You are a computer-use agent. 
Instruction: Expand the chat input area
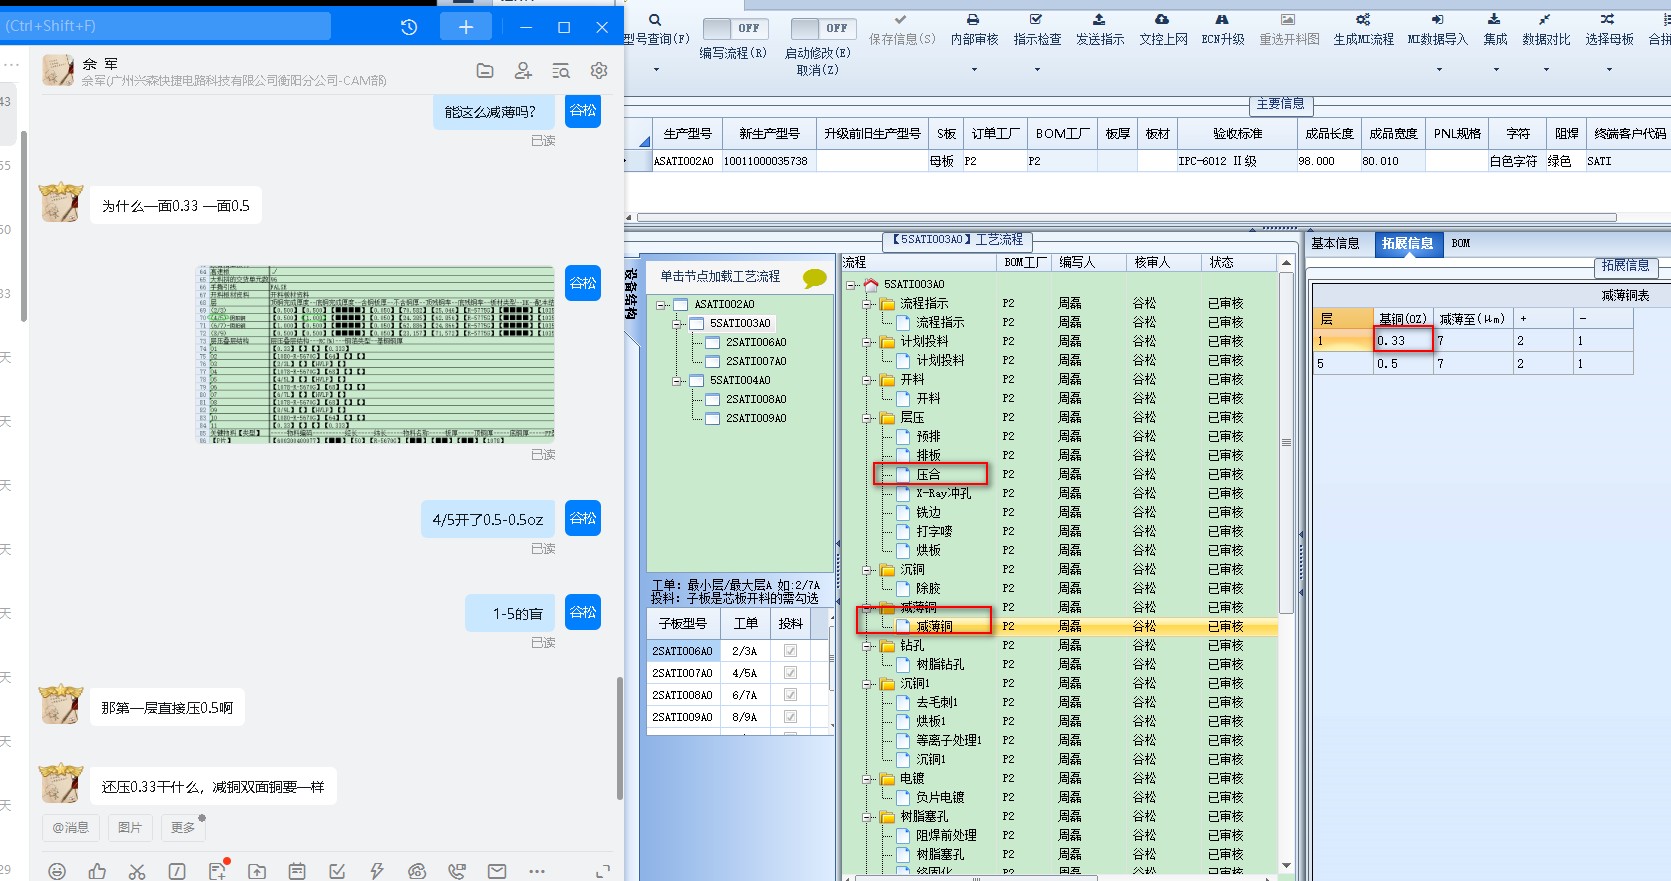click(603, 871)
